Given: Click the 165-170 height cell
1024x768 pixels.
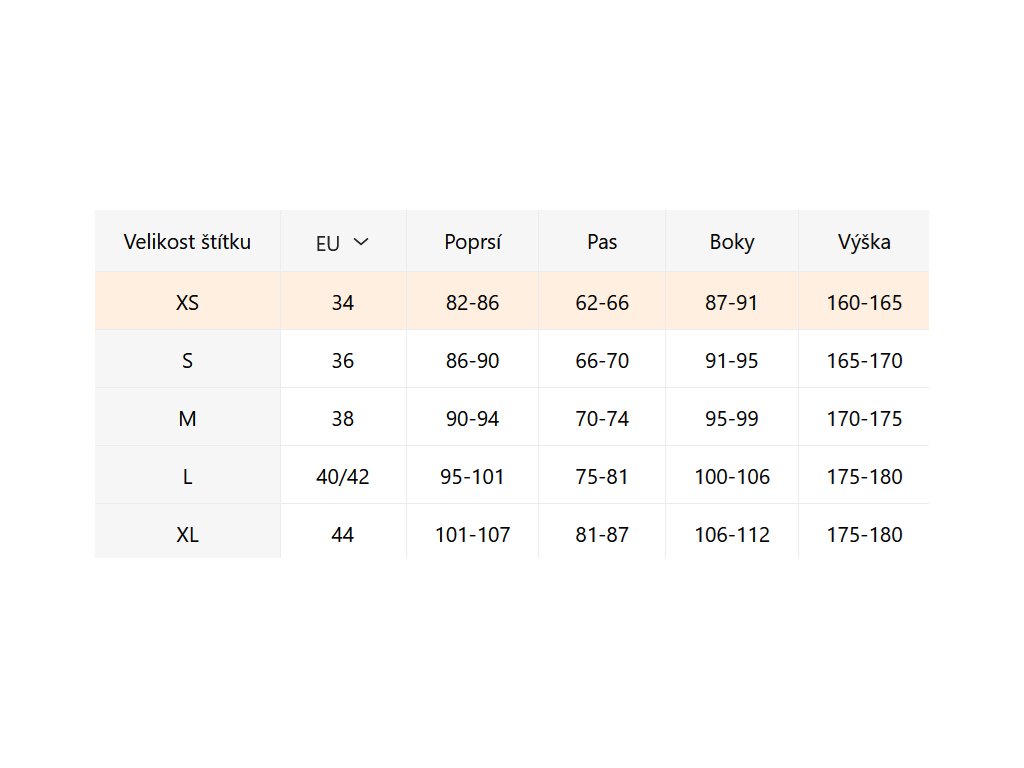Looking at the screenshot, I should (864, 360).
